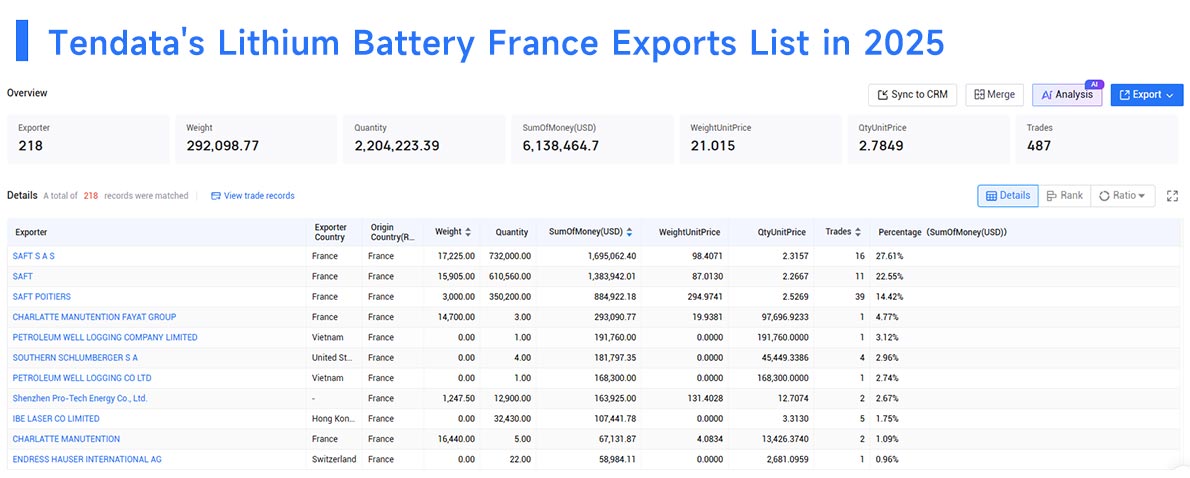
Task: Click the WeightUnitPrice column header
Action: pyautogui.click(x=689, y=232)
